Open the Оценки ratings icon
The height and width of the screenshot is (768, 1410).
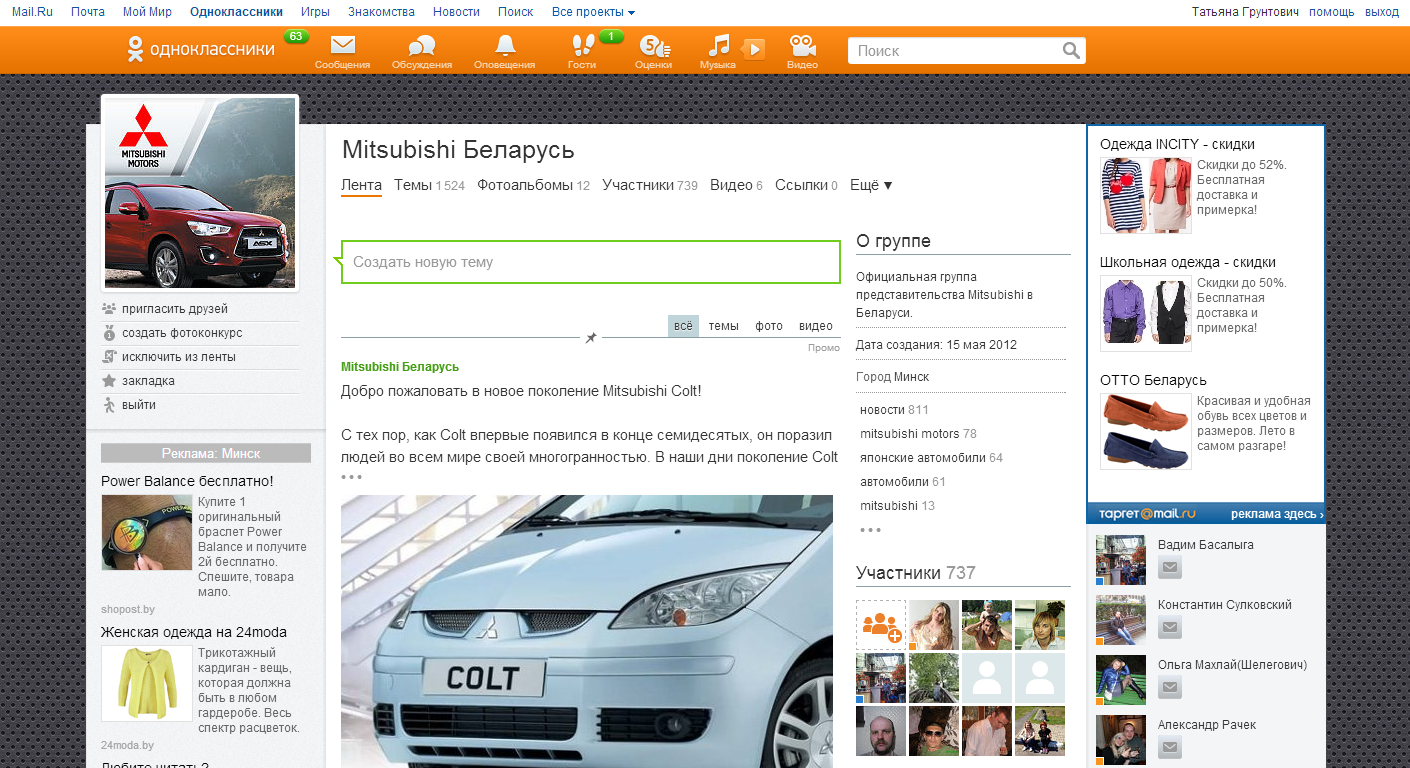(653, 46)
